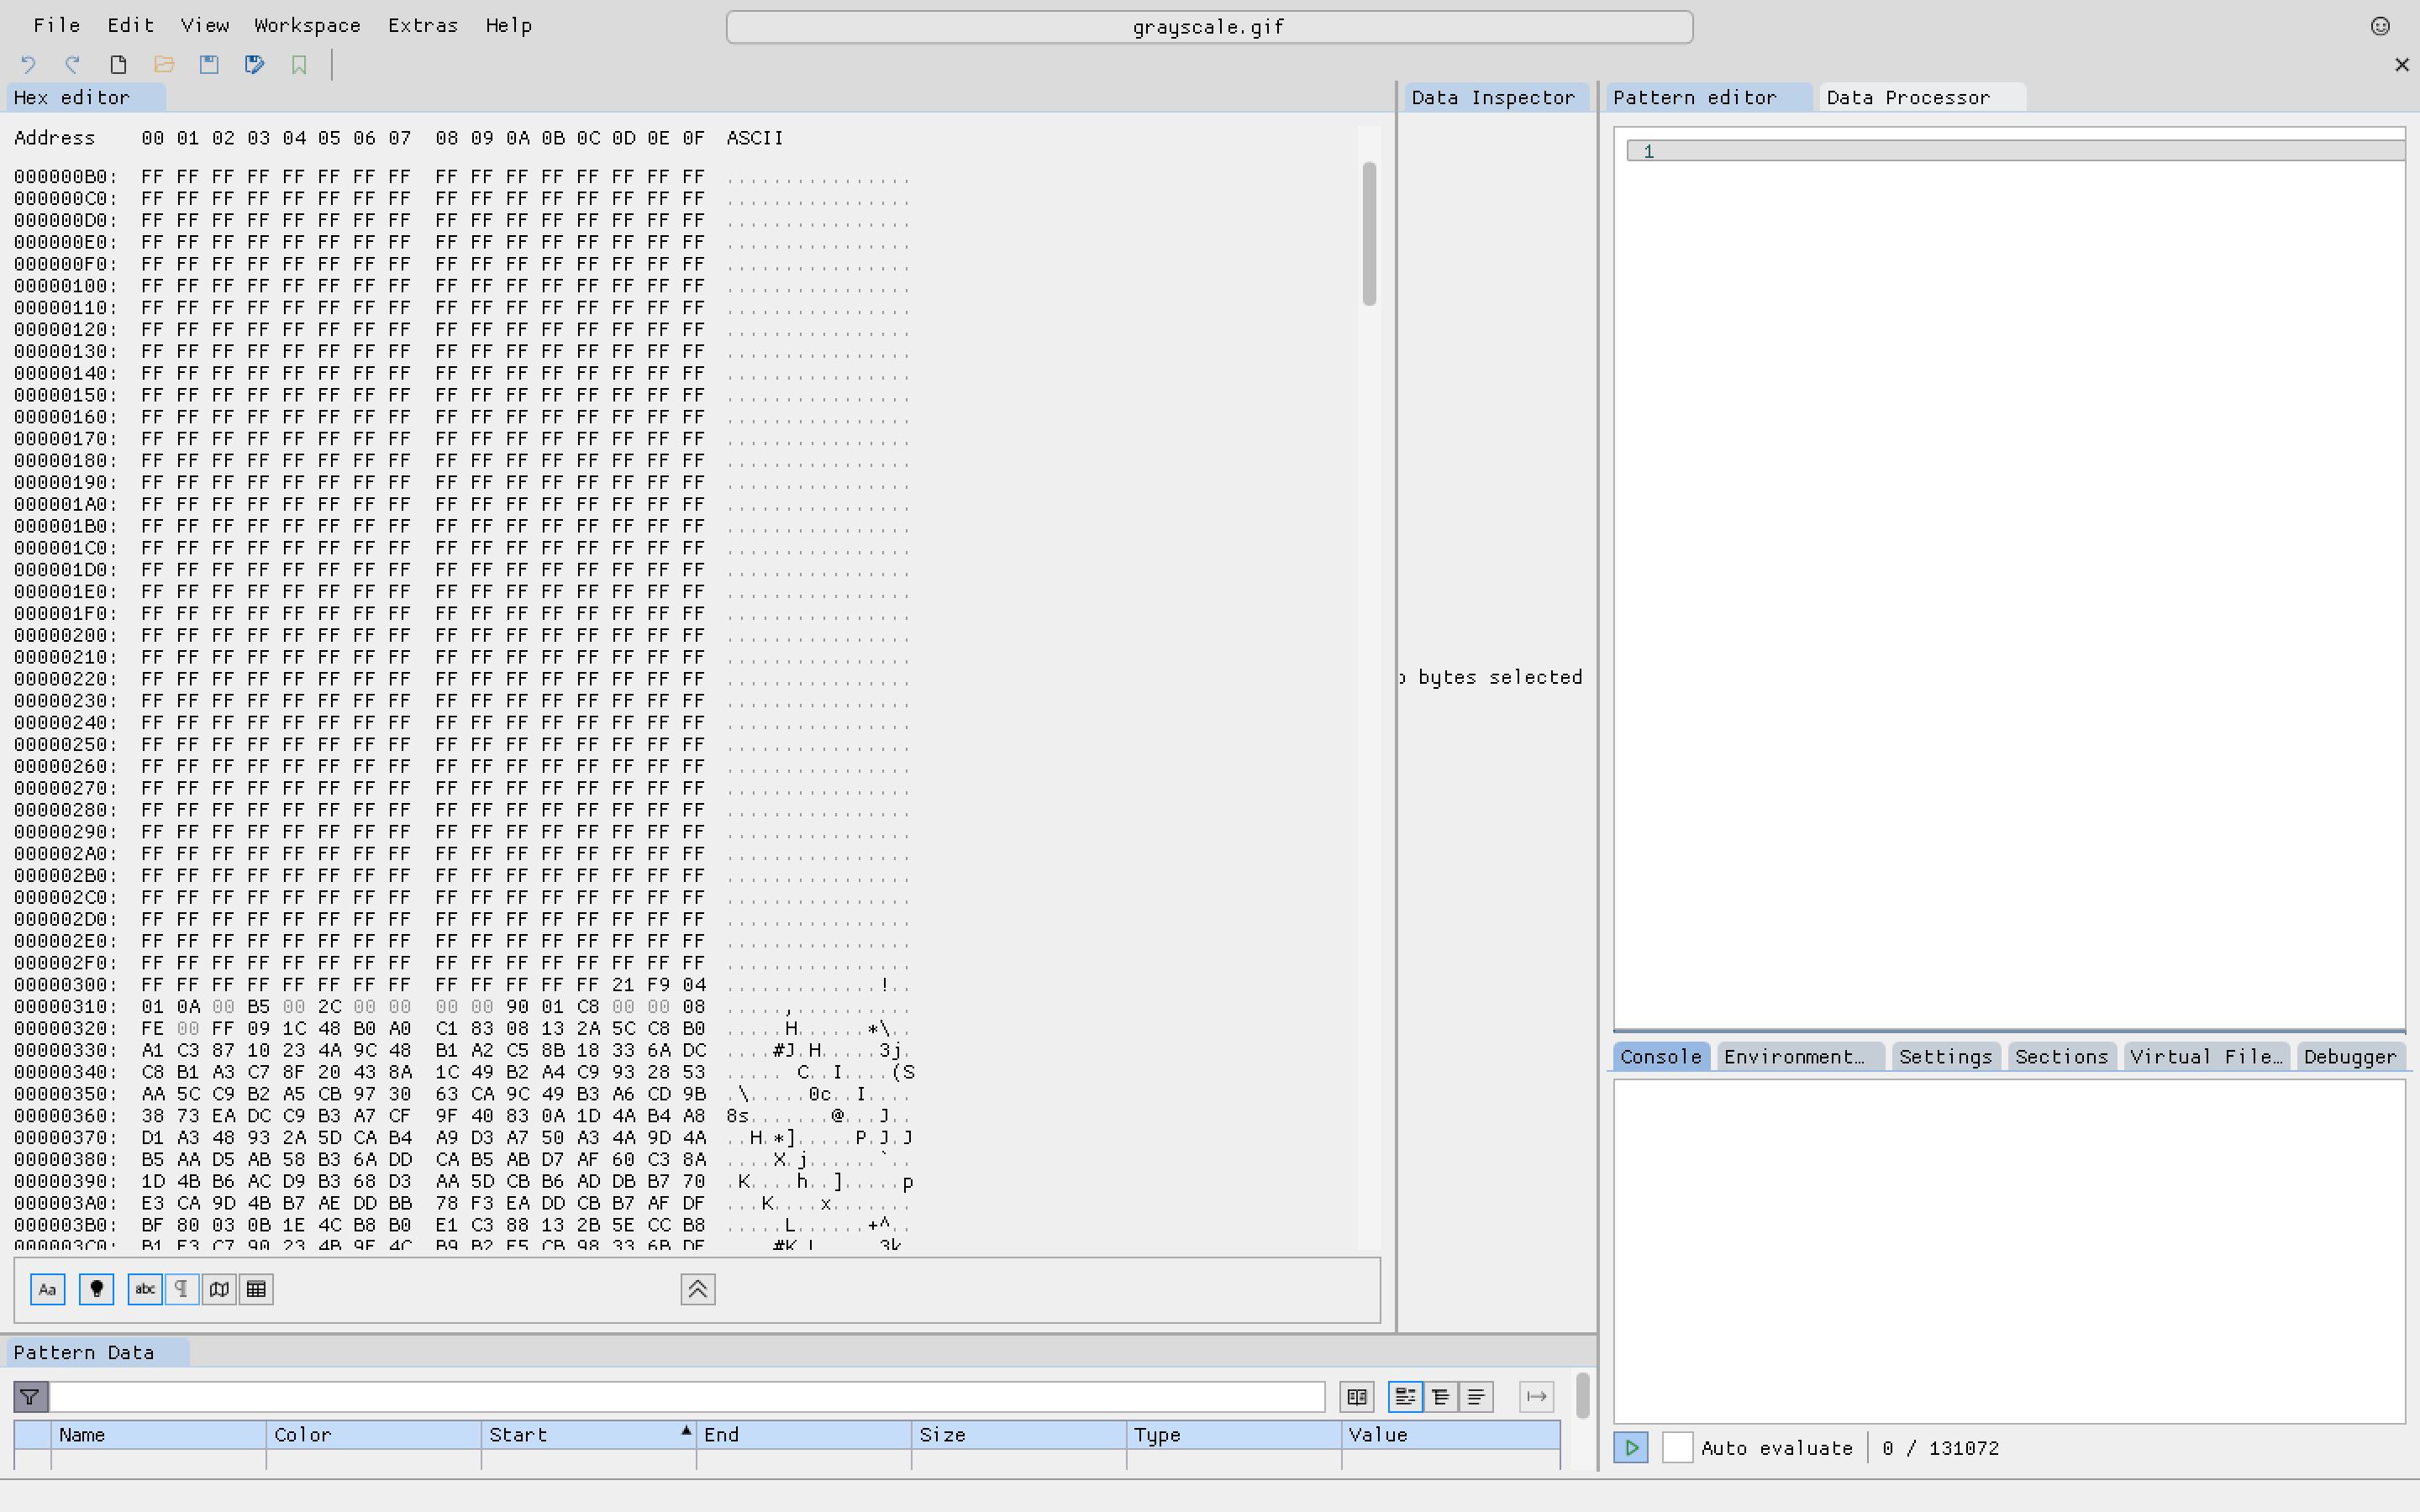
Task: Open the Workspace menu
Action: pyautogui.click(x=307, y=25)
